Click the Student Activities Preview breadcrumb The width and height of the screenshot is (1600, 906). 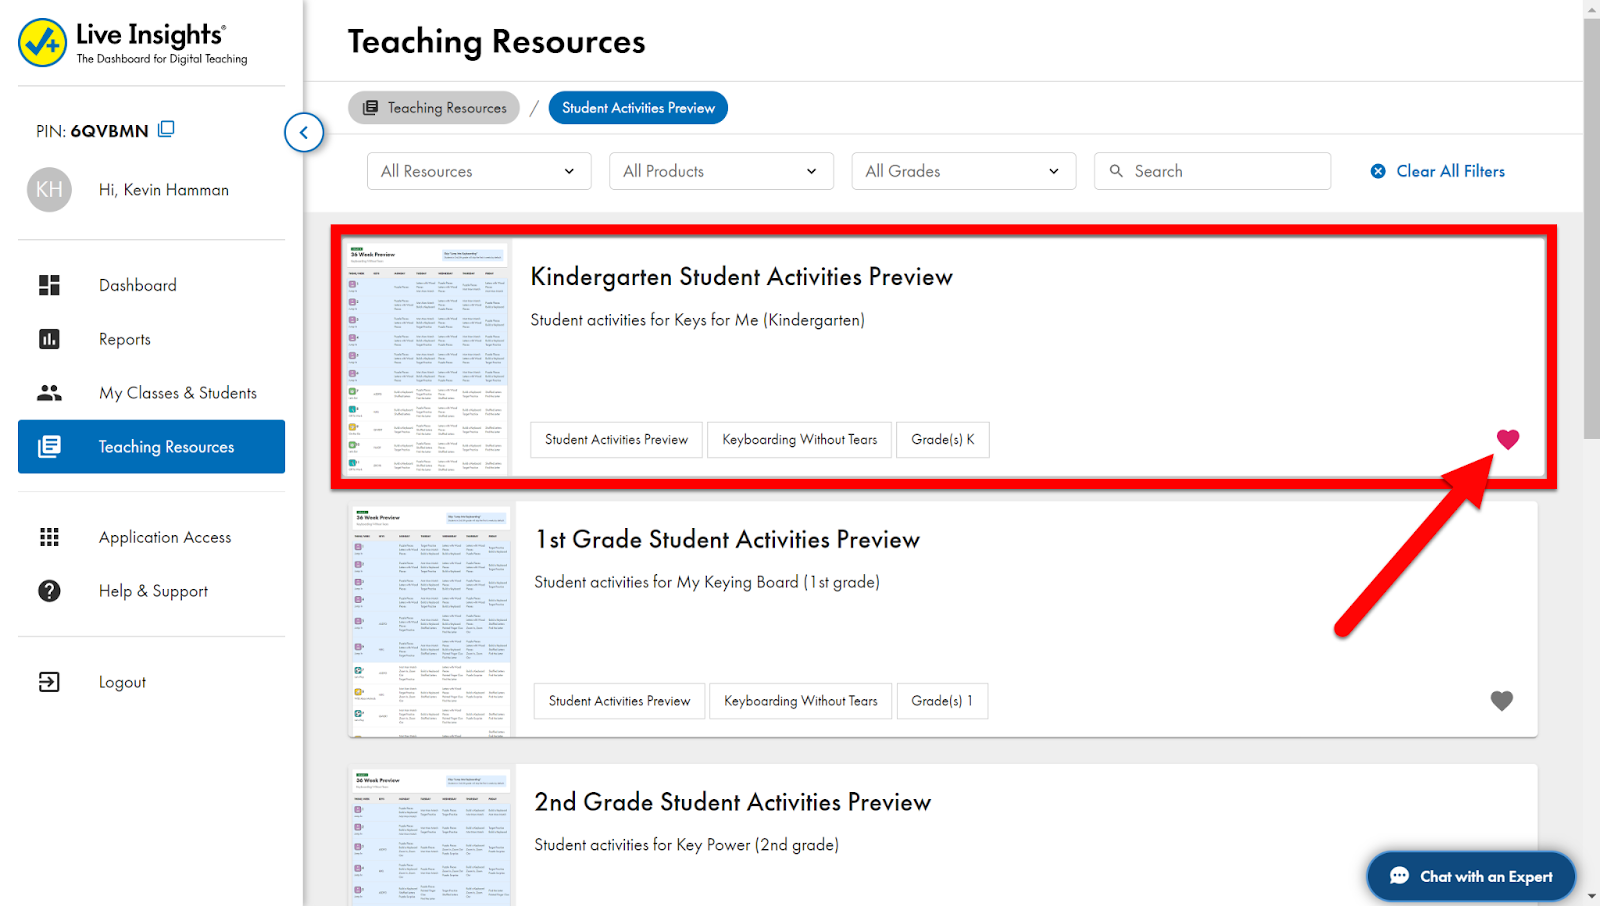(x=638, y=108)
